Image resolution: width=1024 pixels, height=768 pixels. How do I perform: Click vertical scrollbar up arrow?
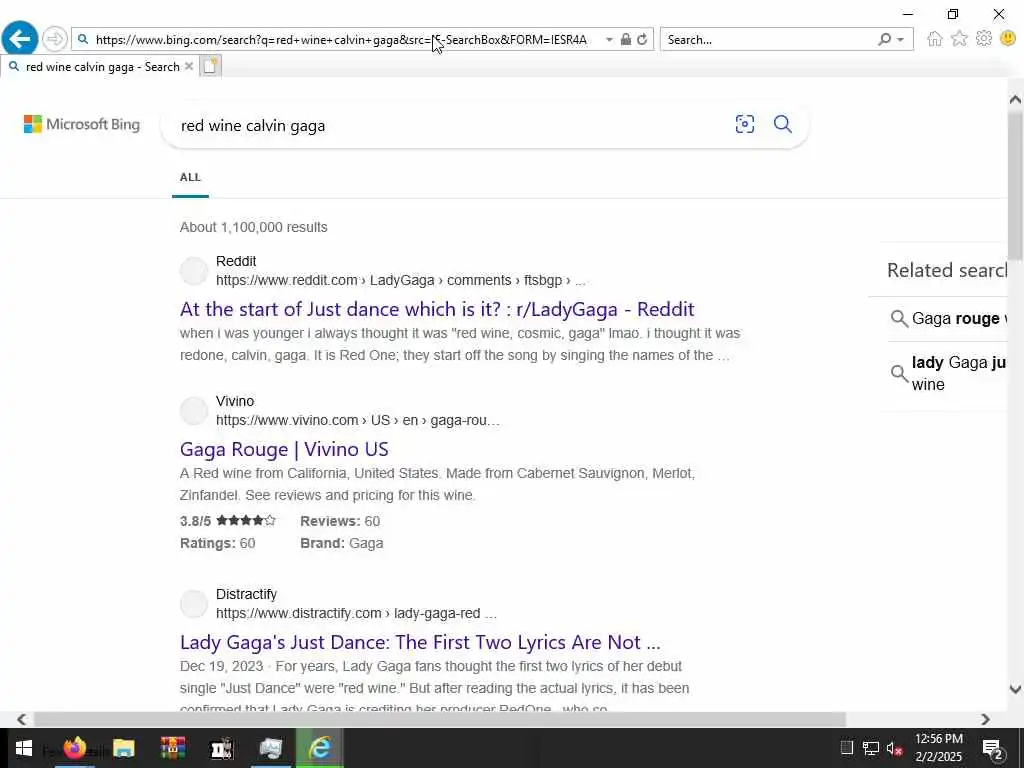click(1015, 99)
